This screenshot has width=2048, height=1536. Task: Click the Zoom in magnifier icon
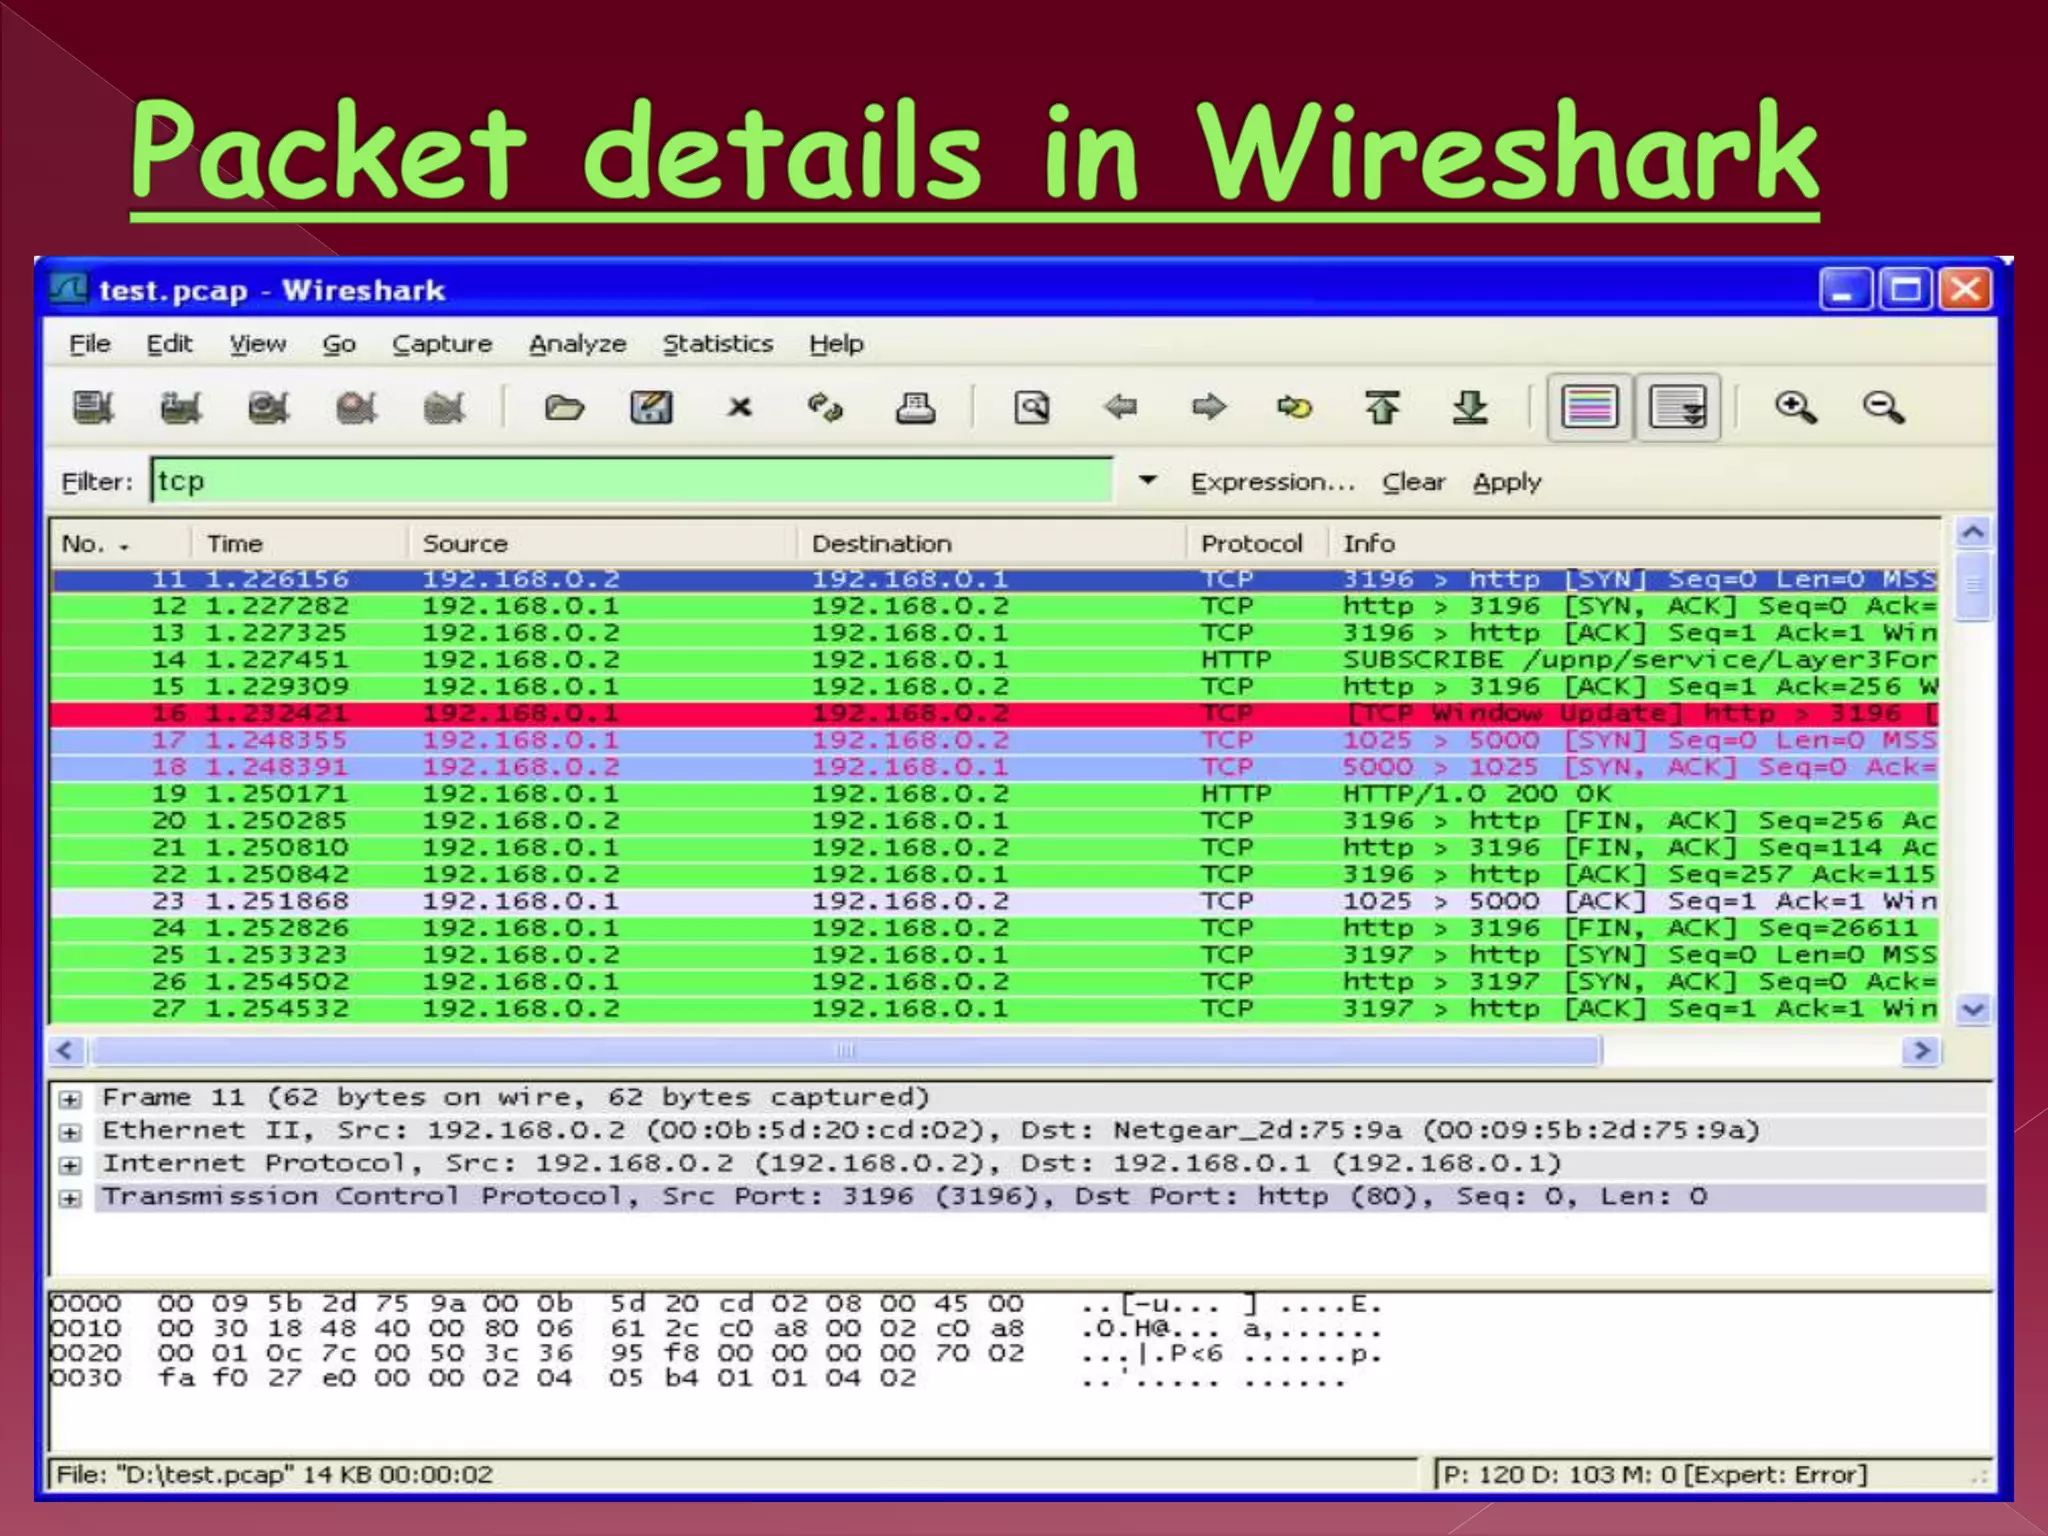click(1795, 407)
